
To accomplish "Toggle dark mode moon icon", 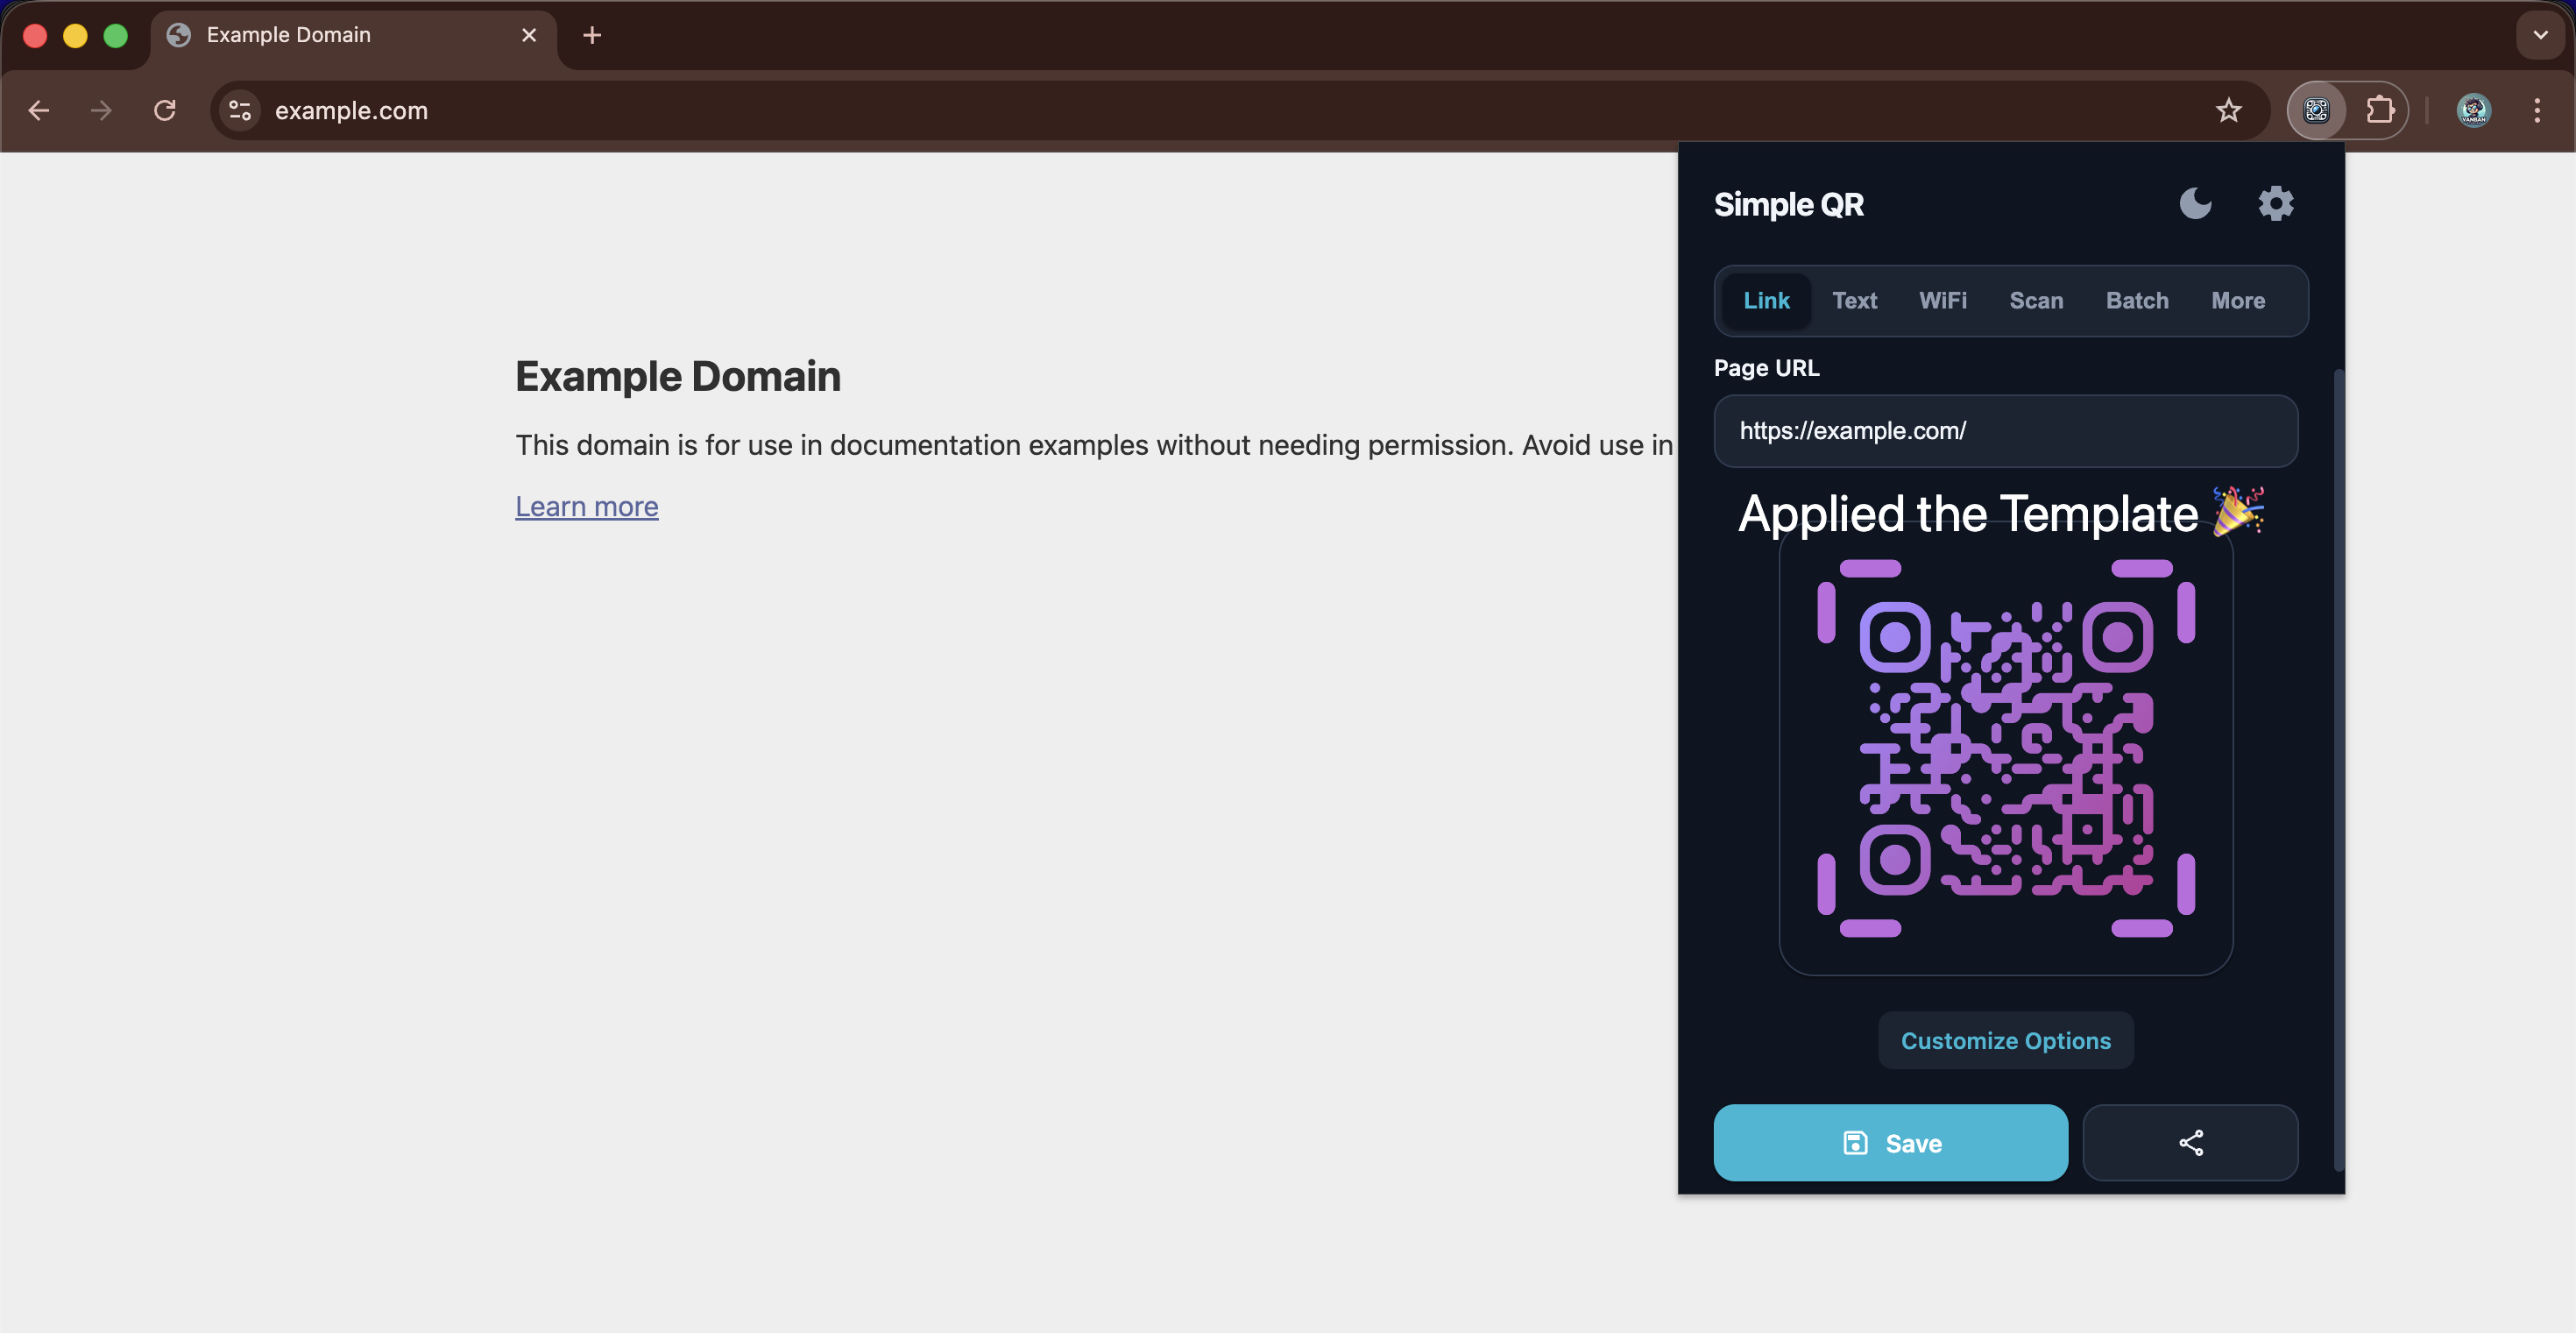I will pos(2195,204).
